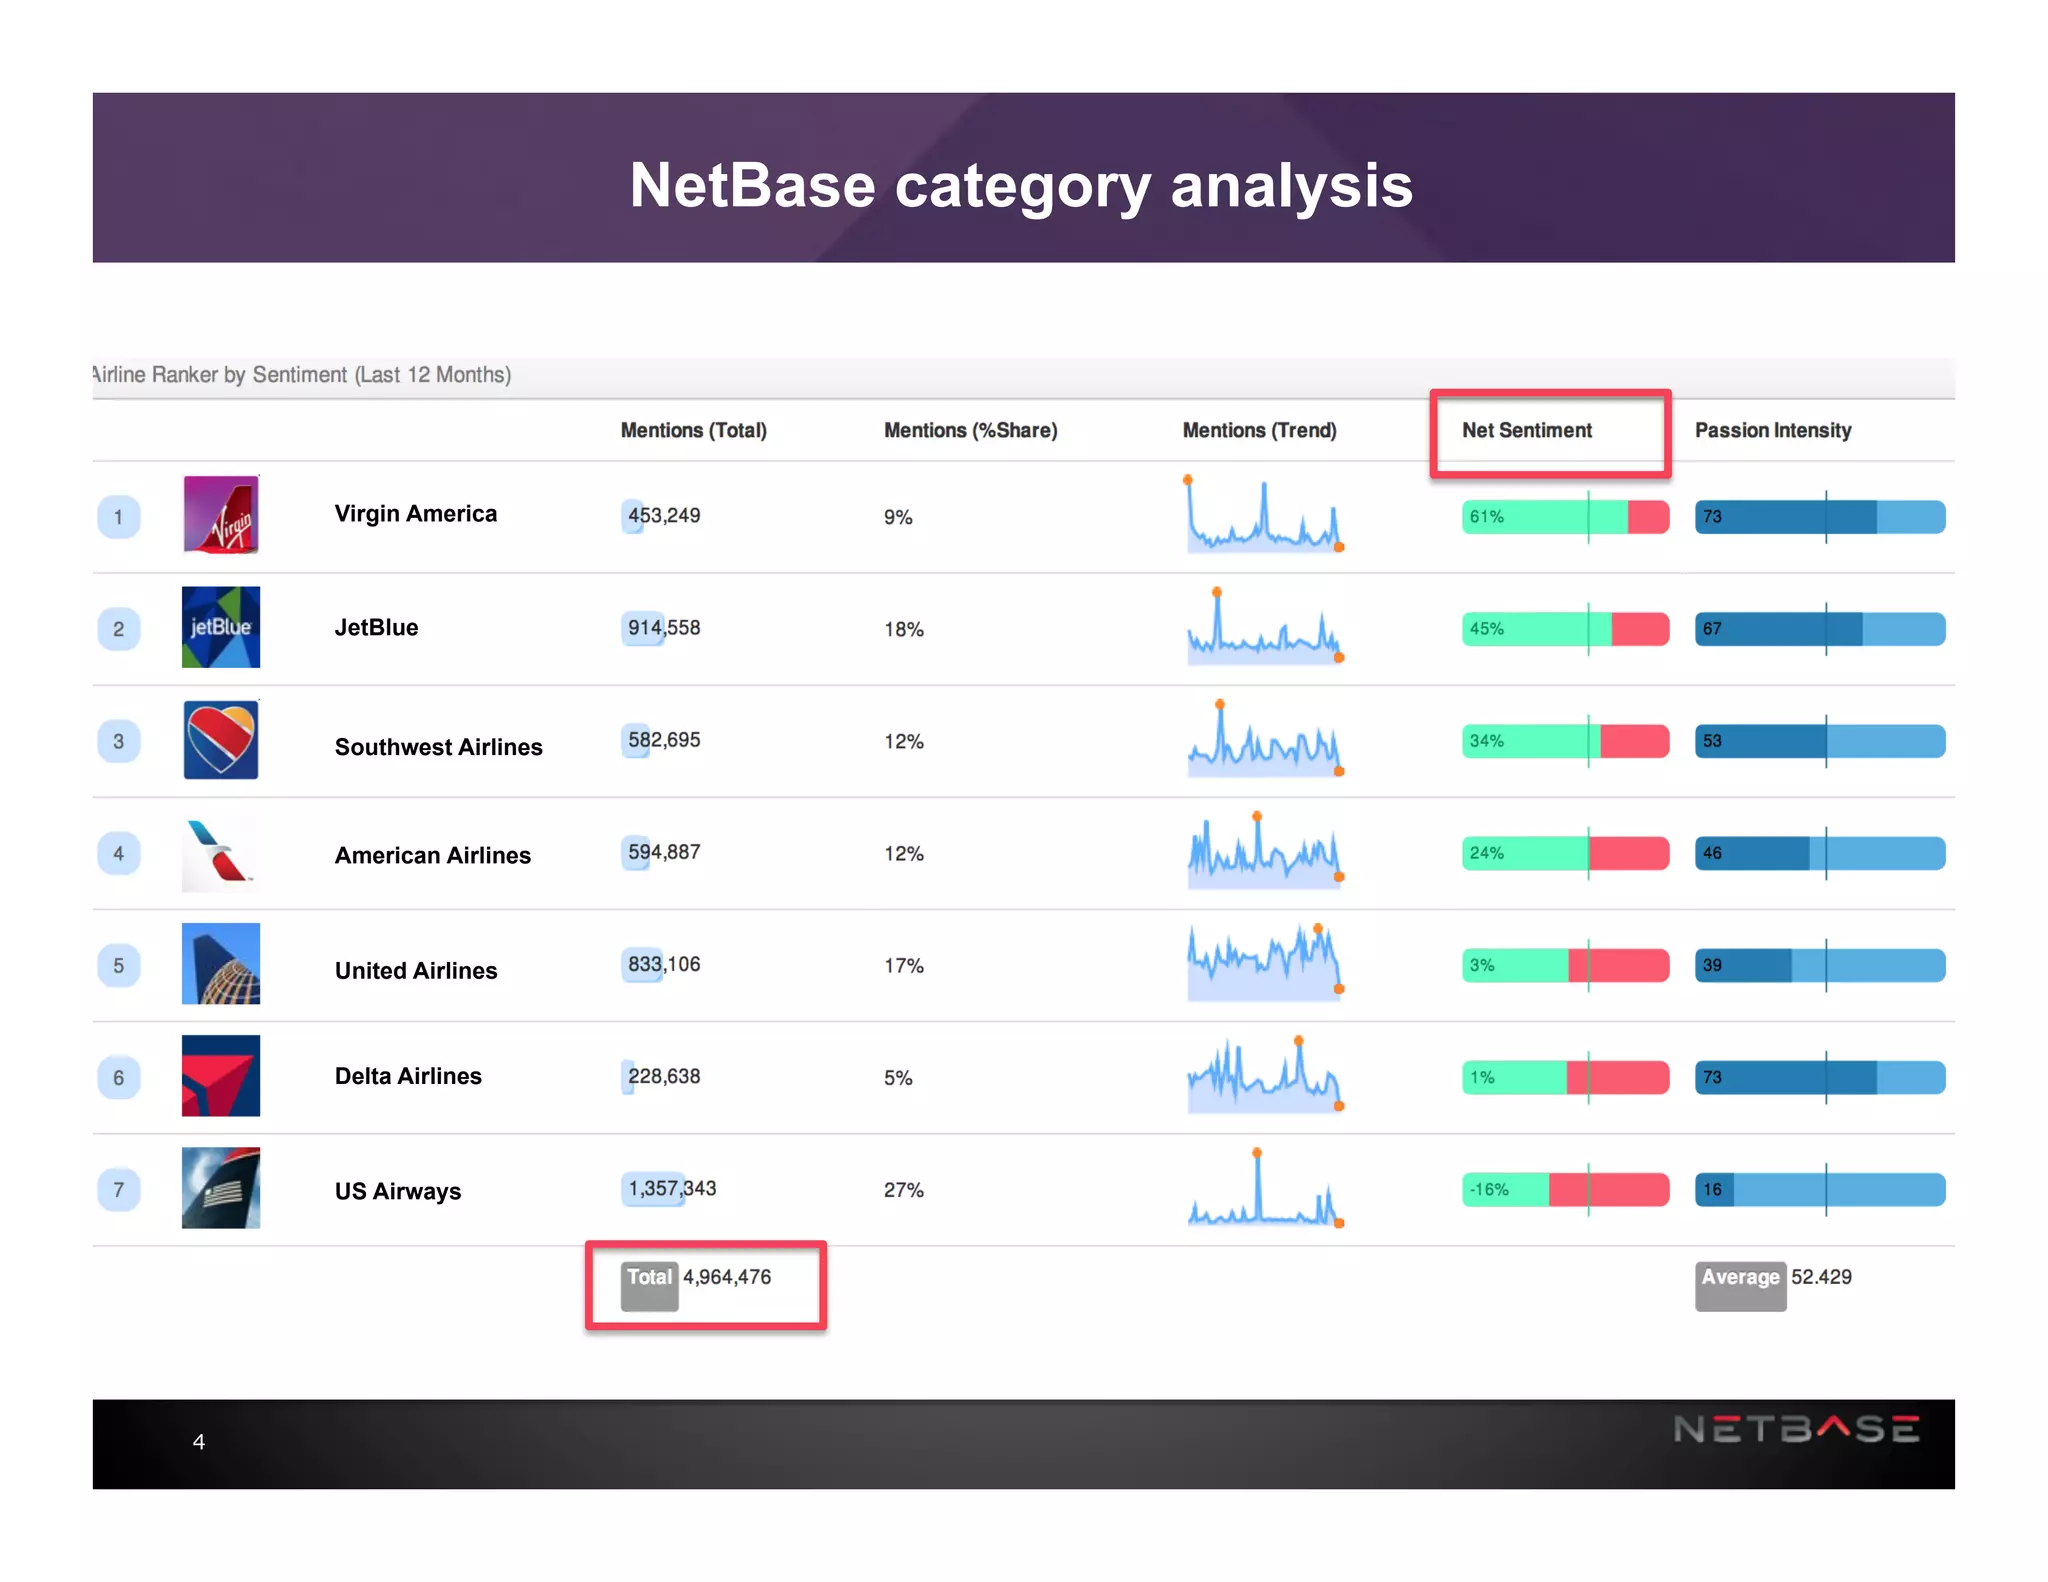Viewport: 2048px width, 1582px height.
Task: Click American Airlines passion intensity 46 bar
Action: pyautogui.click(x=1820, y=853)
